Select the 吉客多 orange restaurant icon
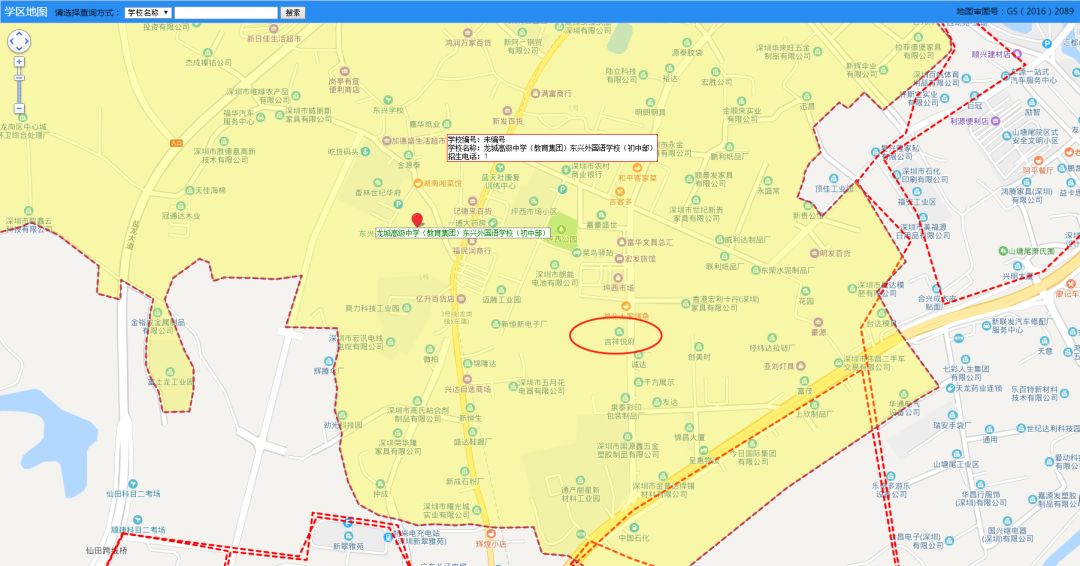 click(619, 192)
